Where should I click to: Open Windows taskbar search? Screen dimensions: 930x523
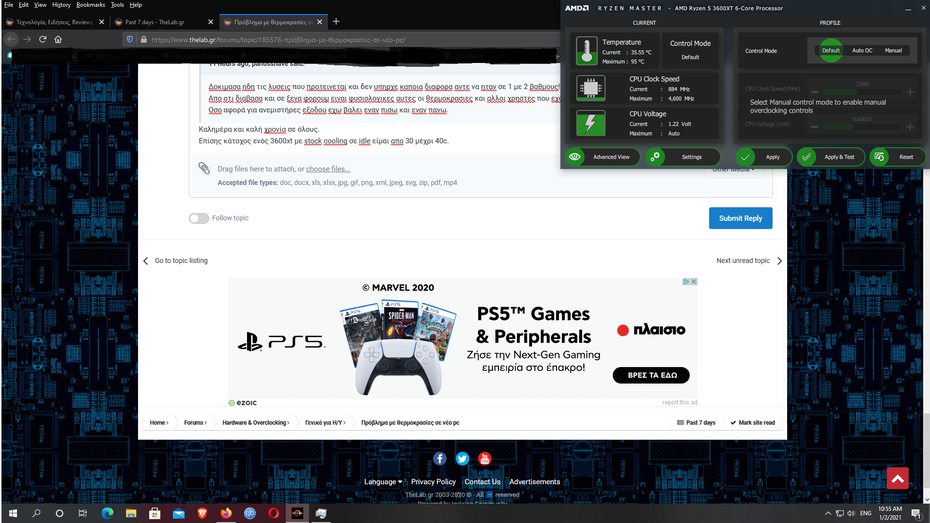click(36, 514)
